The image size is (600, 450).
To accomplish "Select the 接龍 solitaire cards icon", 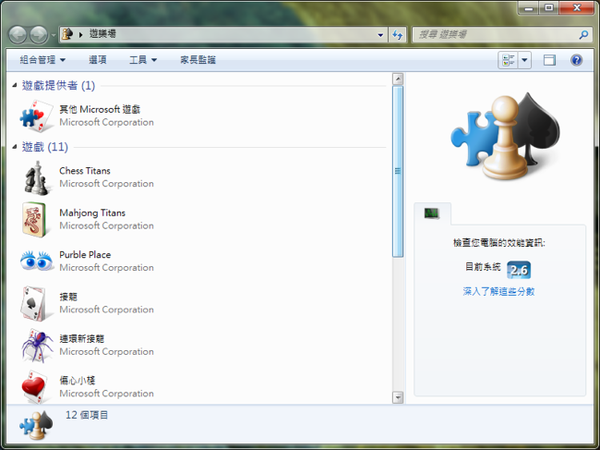I will click(x=34, y=303).
